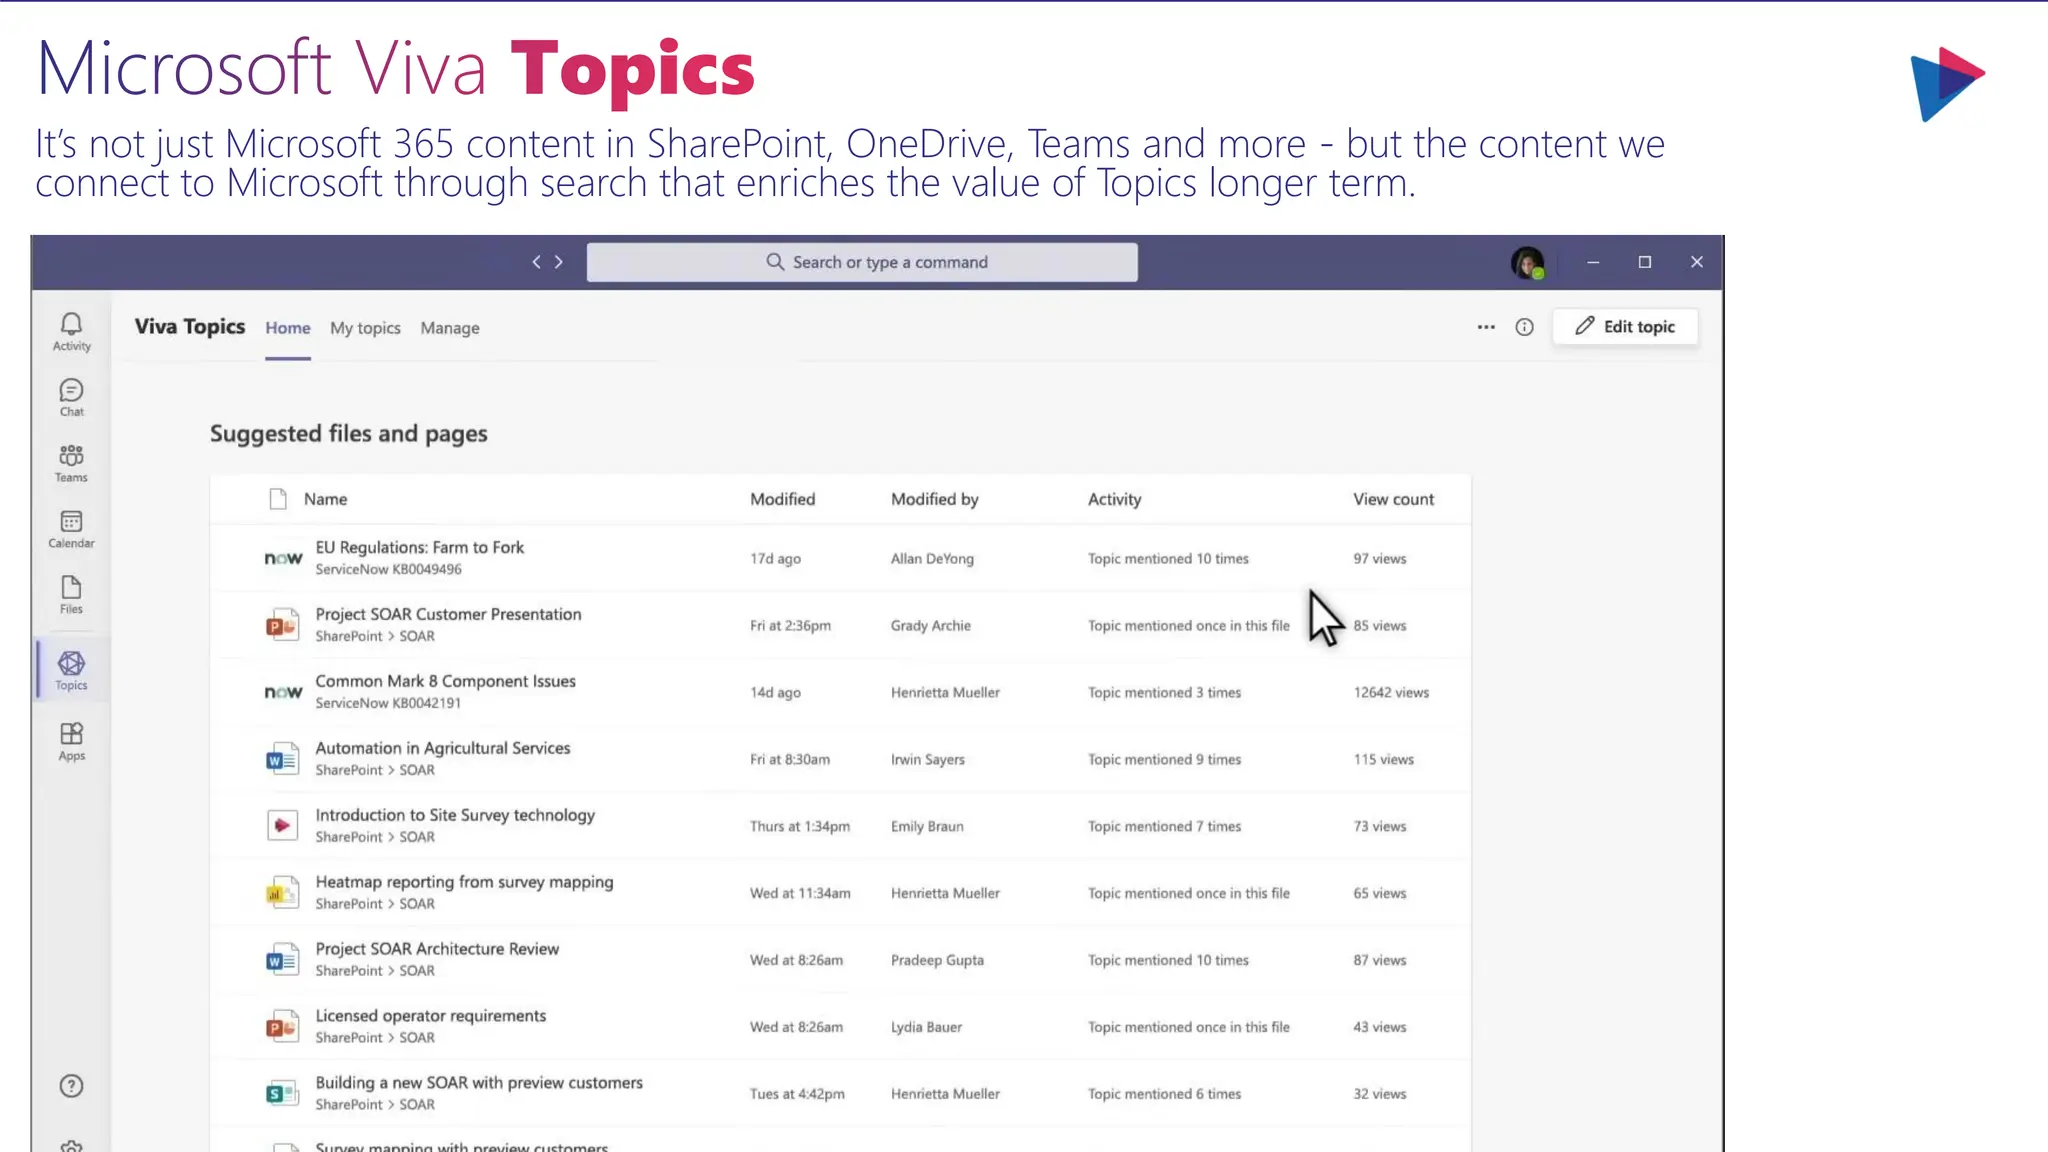Open EU Regulations: Farm to Fork
The height and width of the screenshot is (1152, 2048).
tap(419, 547)
